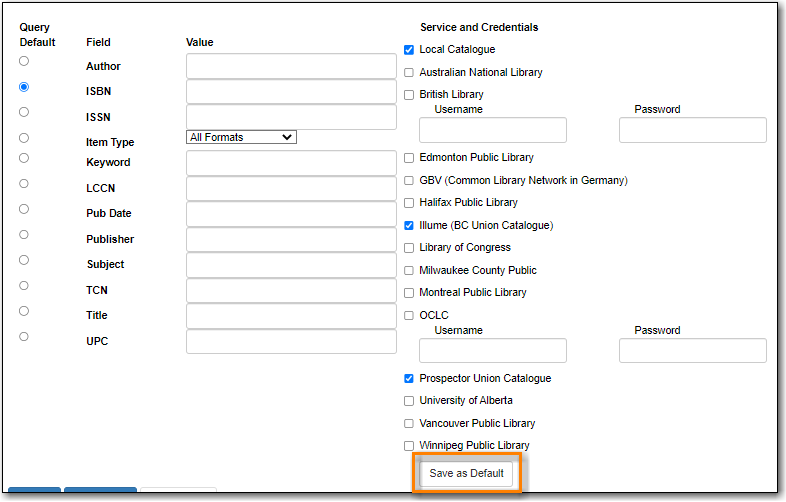Enable Vancouver Public Library checkbox
The image size is (786, 502).
click(x=409, y=424)
